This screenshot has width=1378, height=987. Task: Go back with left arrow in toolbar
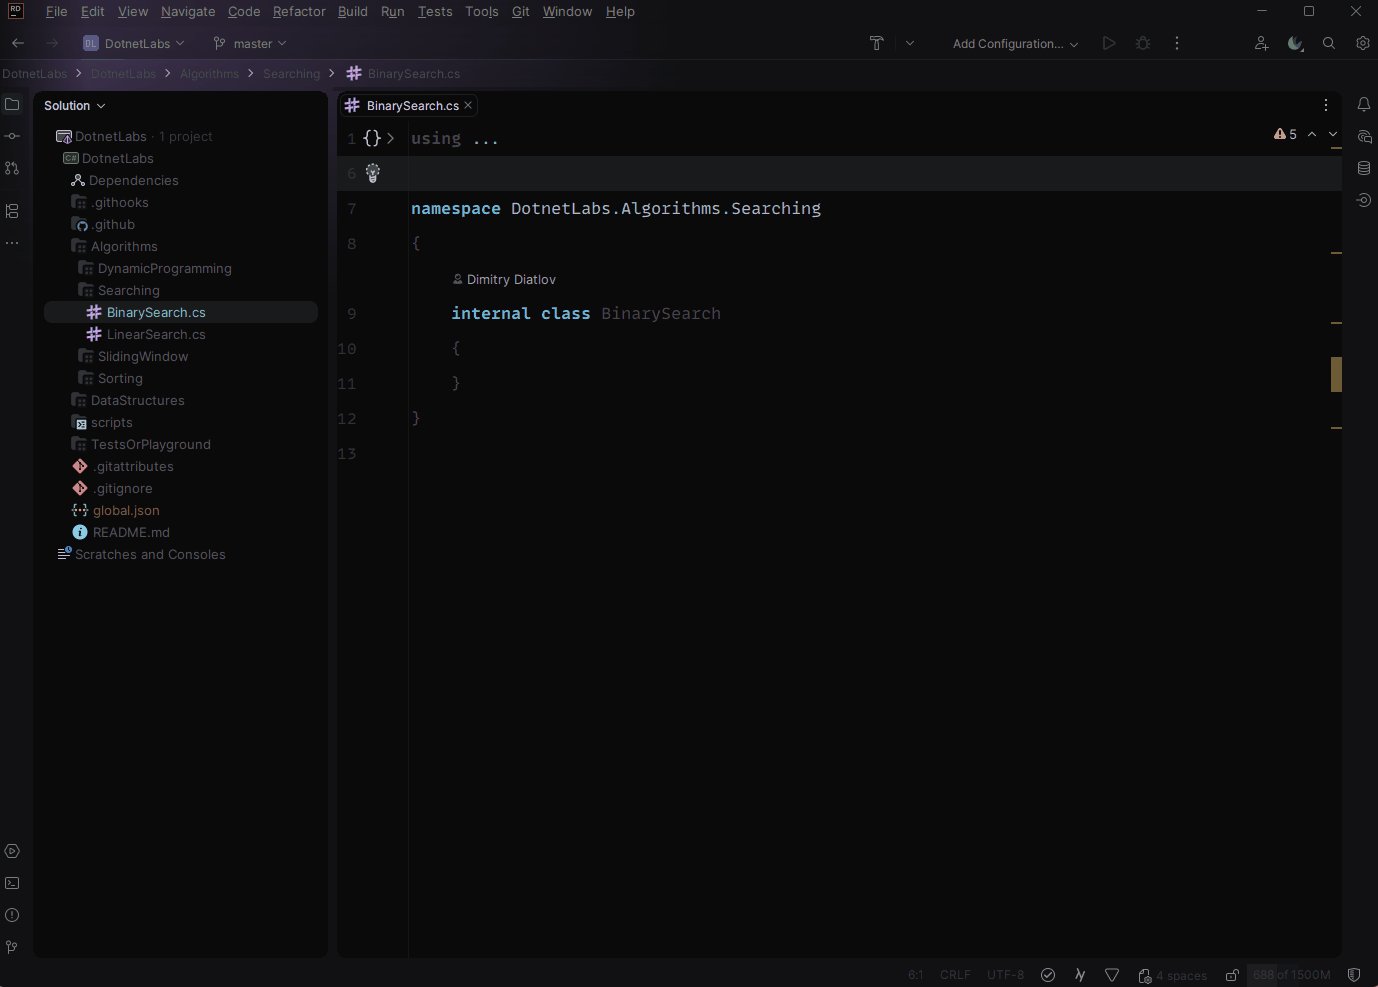(x=18, y=43)
